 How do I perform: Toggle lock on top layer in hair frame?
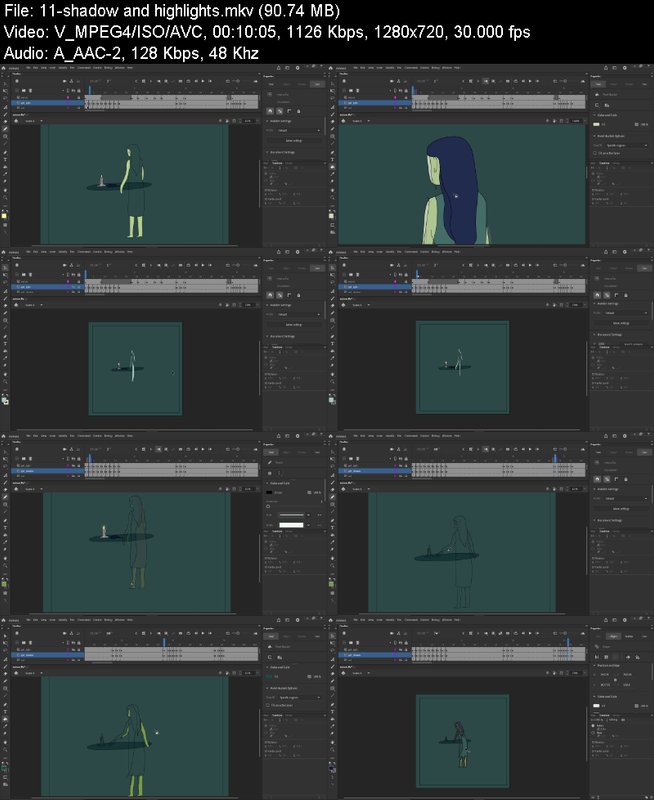click(406, 97)
